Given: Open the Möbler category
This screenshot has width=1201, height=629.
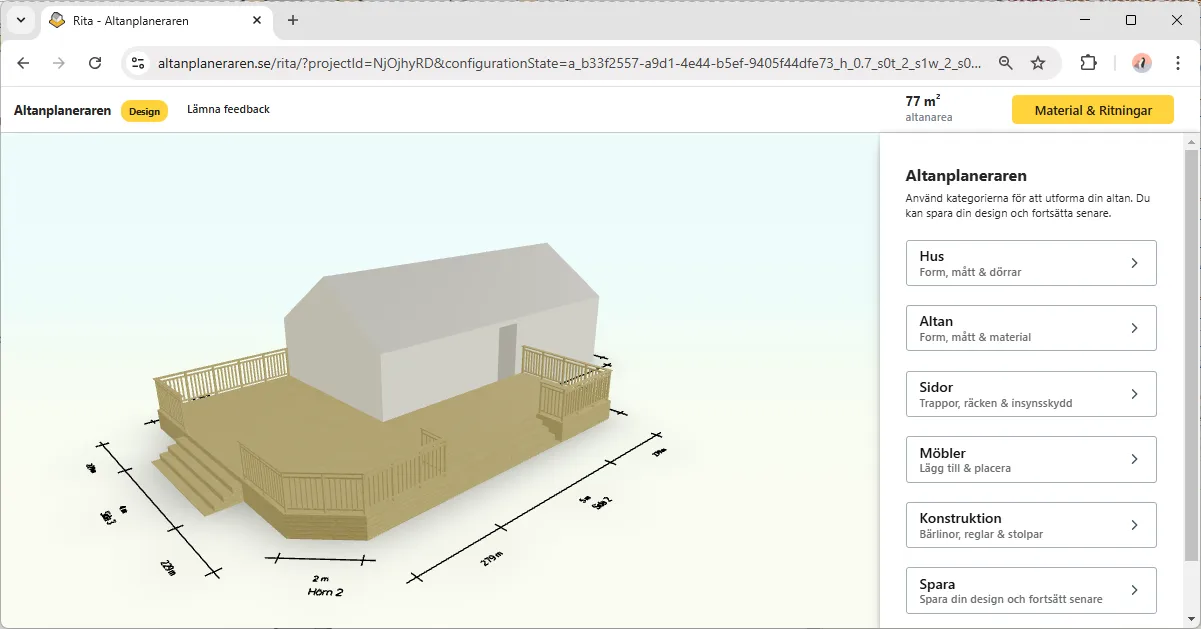Looking at the screenshot, I should tap(1031, 459).
